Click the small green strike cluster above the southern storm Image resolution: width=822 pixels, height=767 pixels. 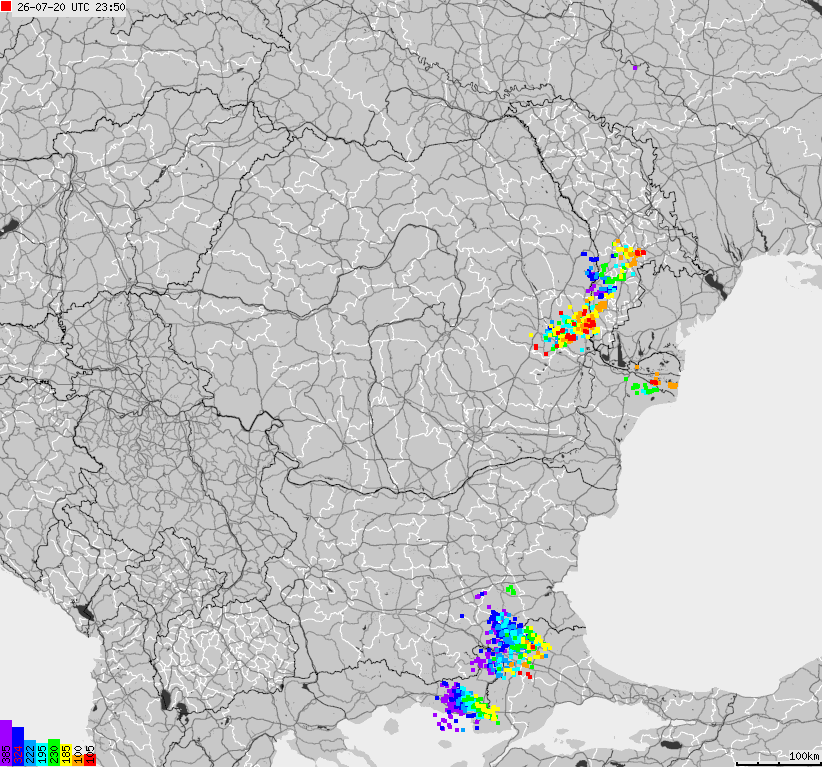coord(511,590)
